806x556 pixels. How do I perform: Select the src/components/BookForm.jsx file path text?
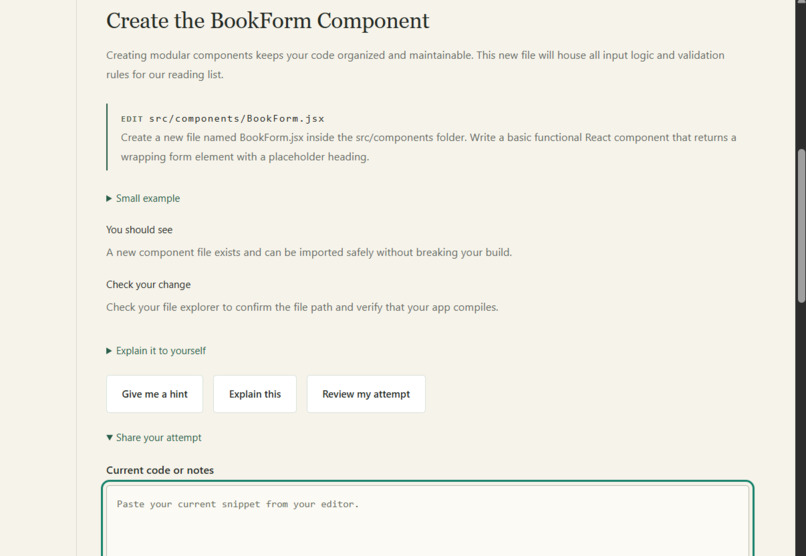(x=236, y=119)
